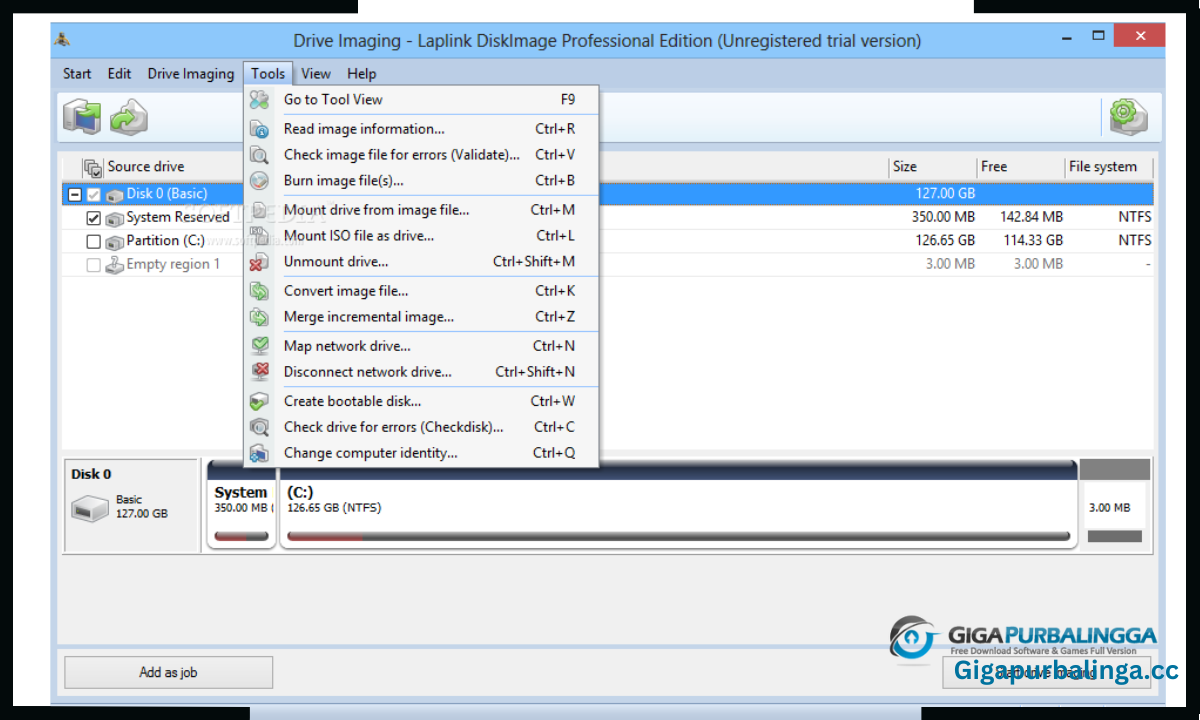The height and width of the screenshot is (720, 1200).
Task: Click the green gear settings icon at toolbar right
Action: 1128,116
